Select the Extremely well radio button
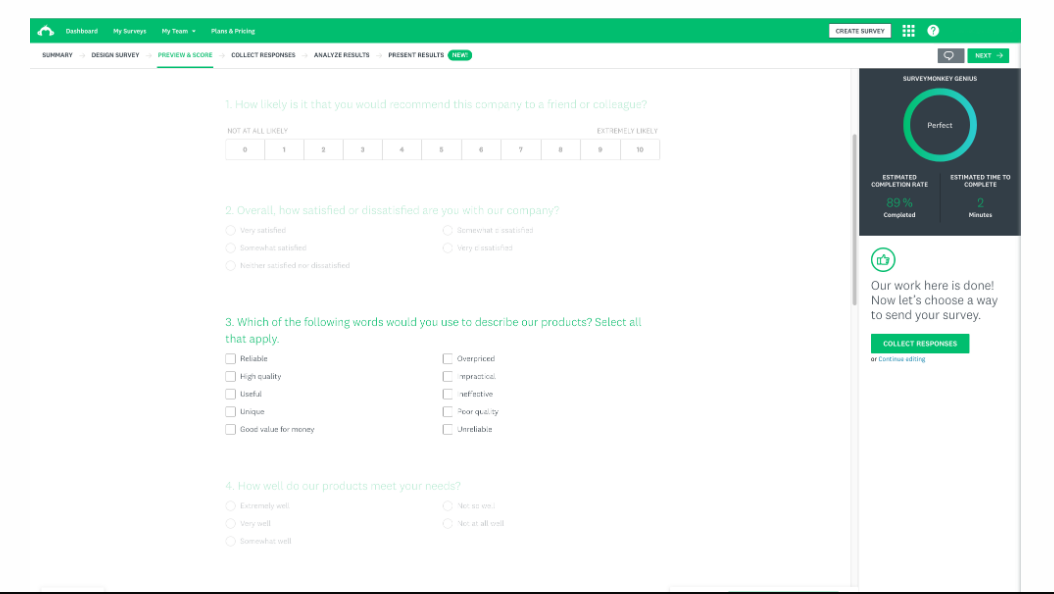 coord(231,506)
